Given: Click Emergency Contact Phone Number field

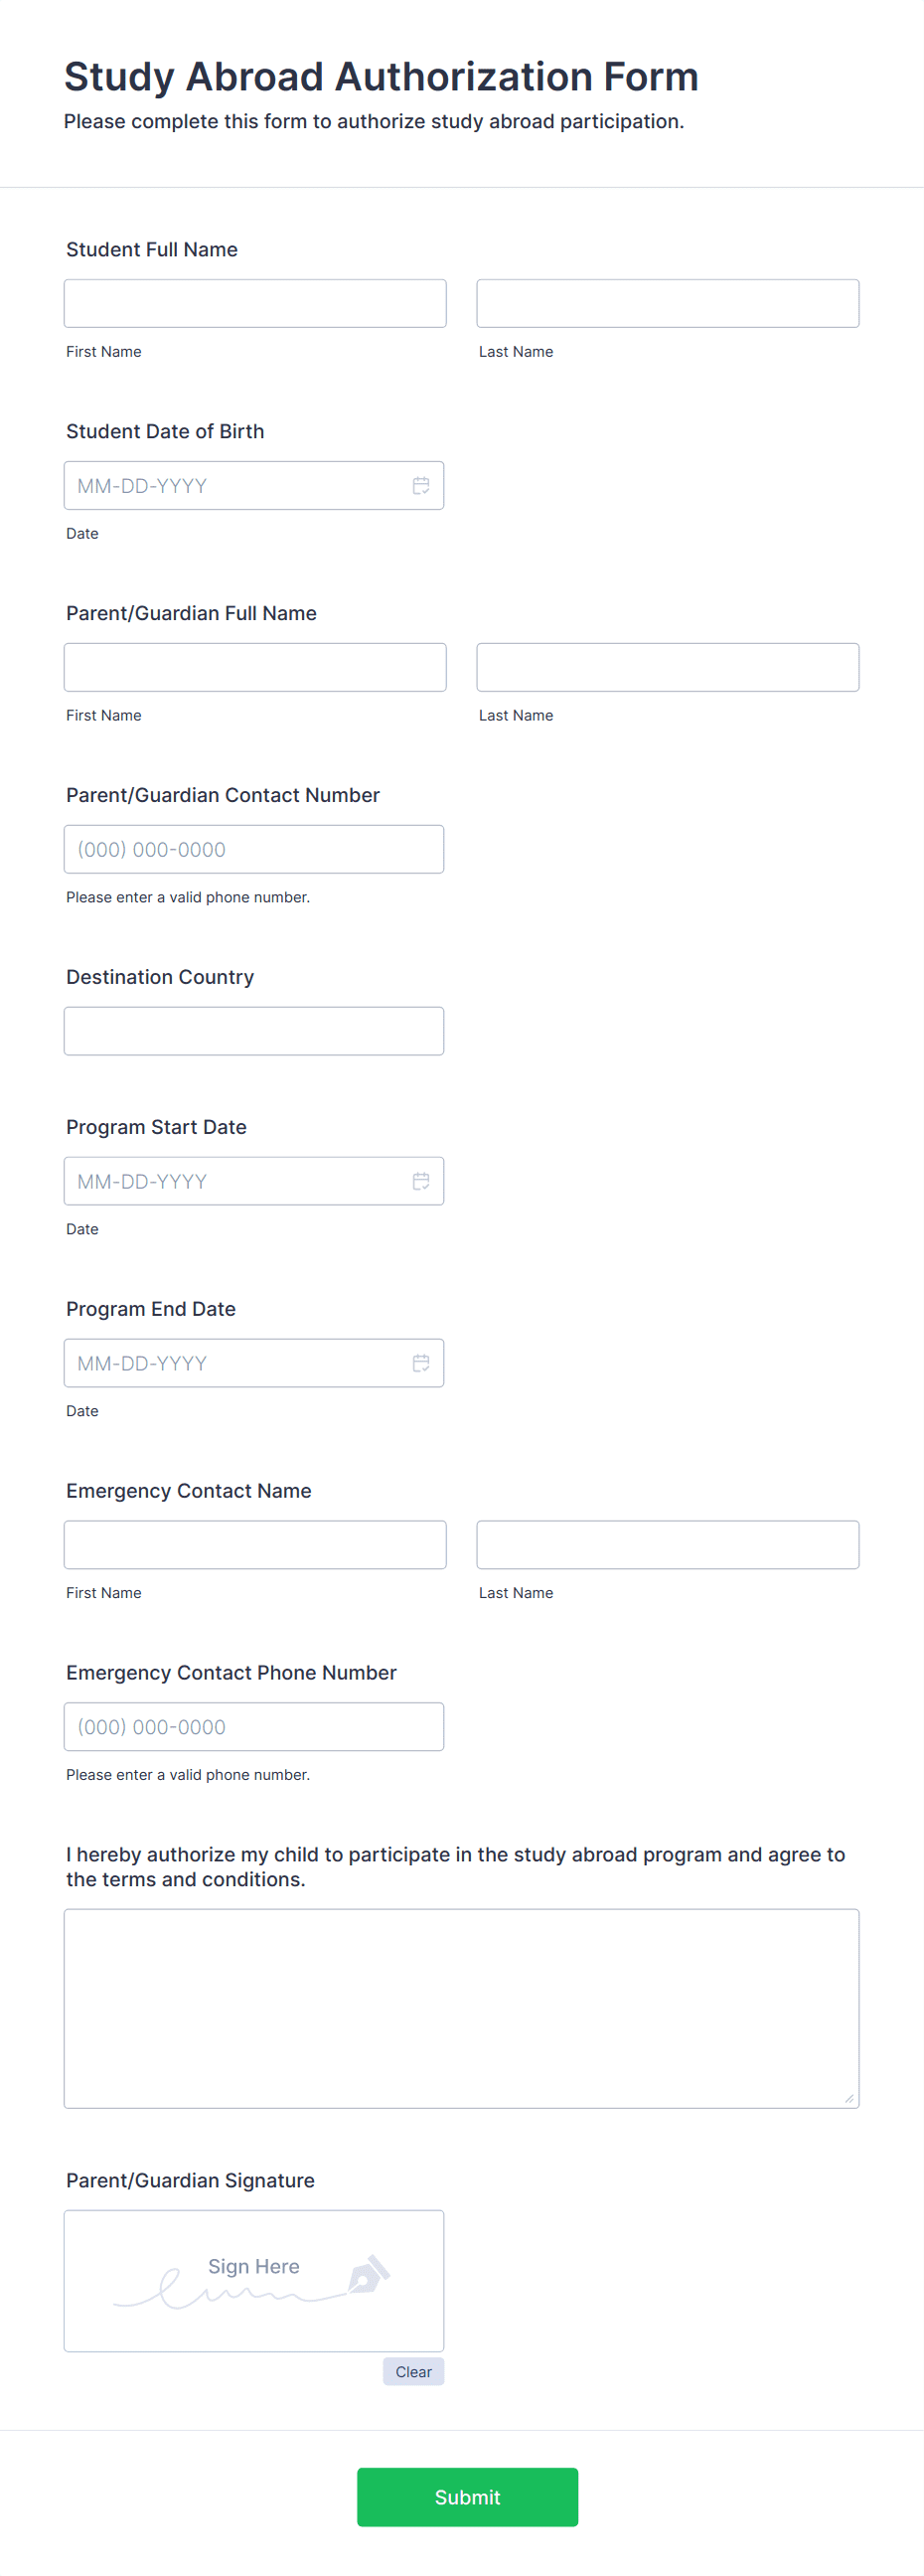Looking at the screenshot, I should click(254, 1727).
